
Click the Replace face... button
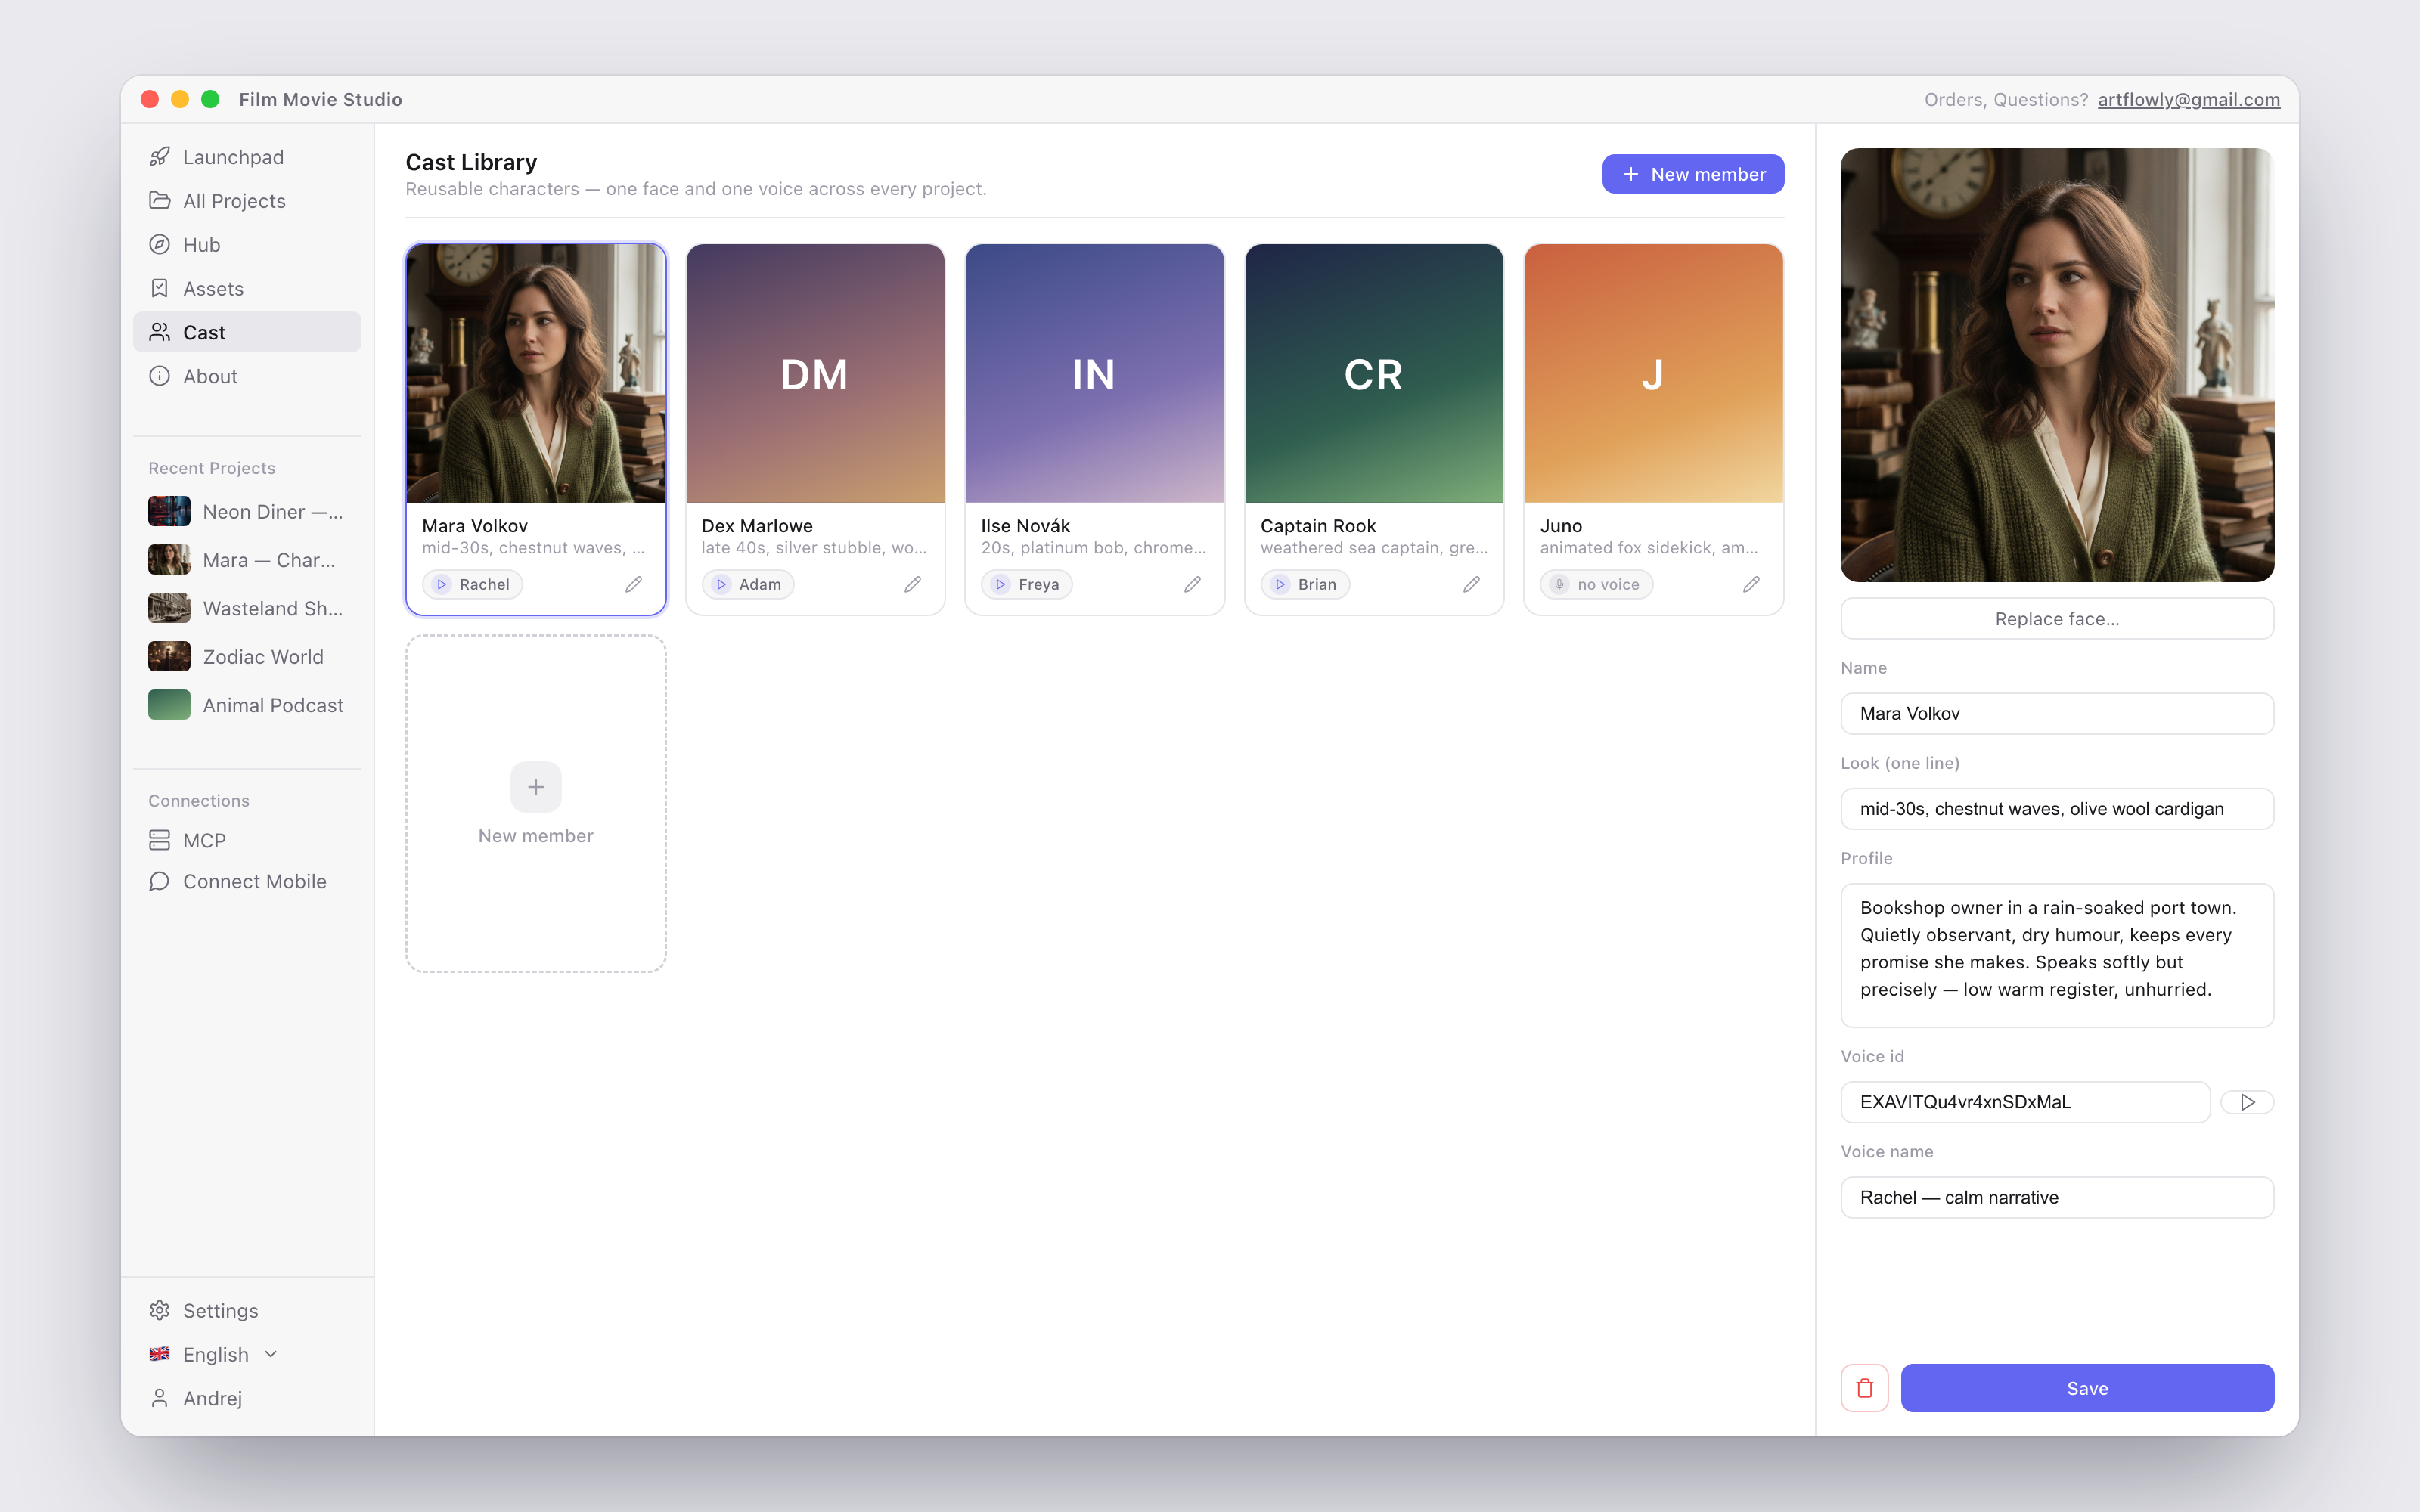click(2057, 619)
